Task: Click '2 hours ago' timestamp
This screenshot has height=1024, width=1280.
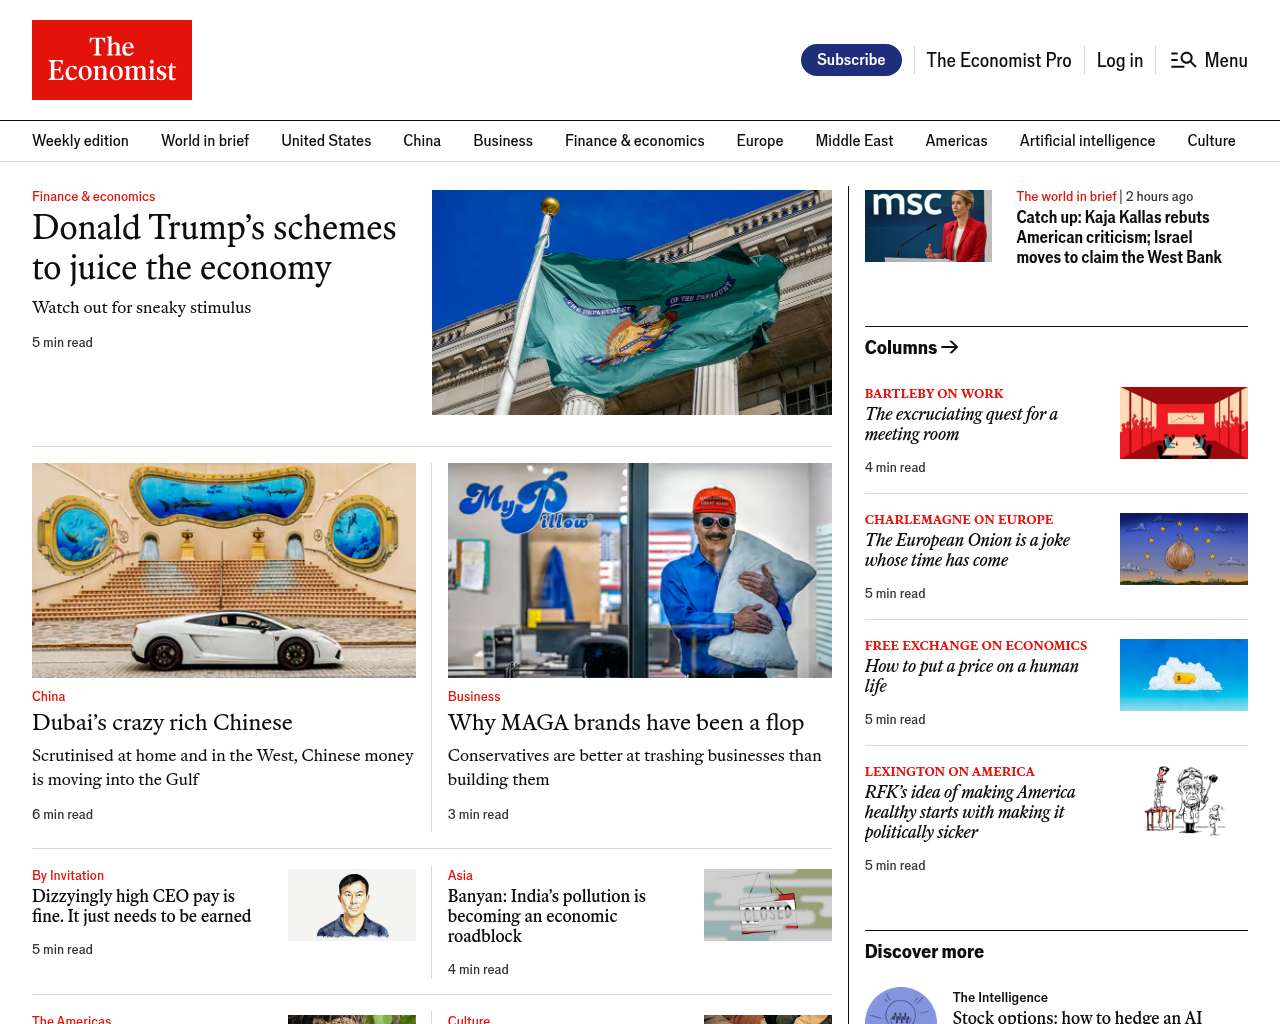Action: (1159, 197)
